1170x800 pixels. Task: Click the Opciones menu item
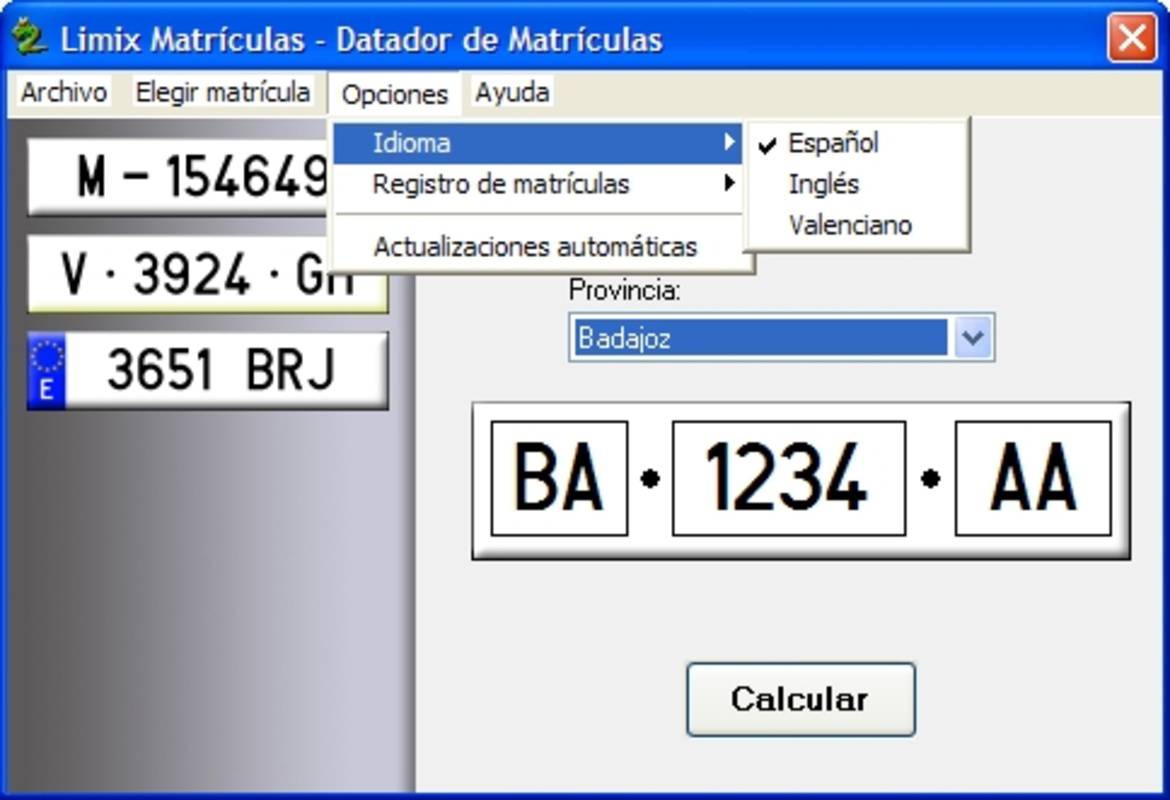[394, 94]
